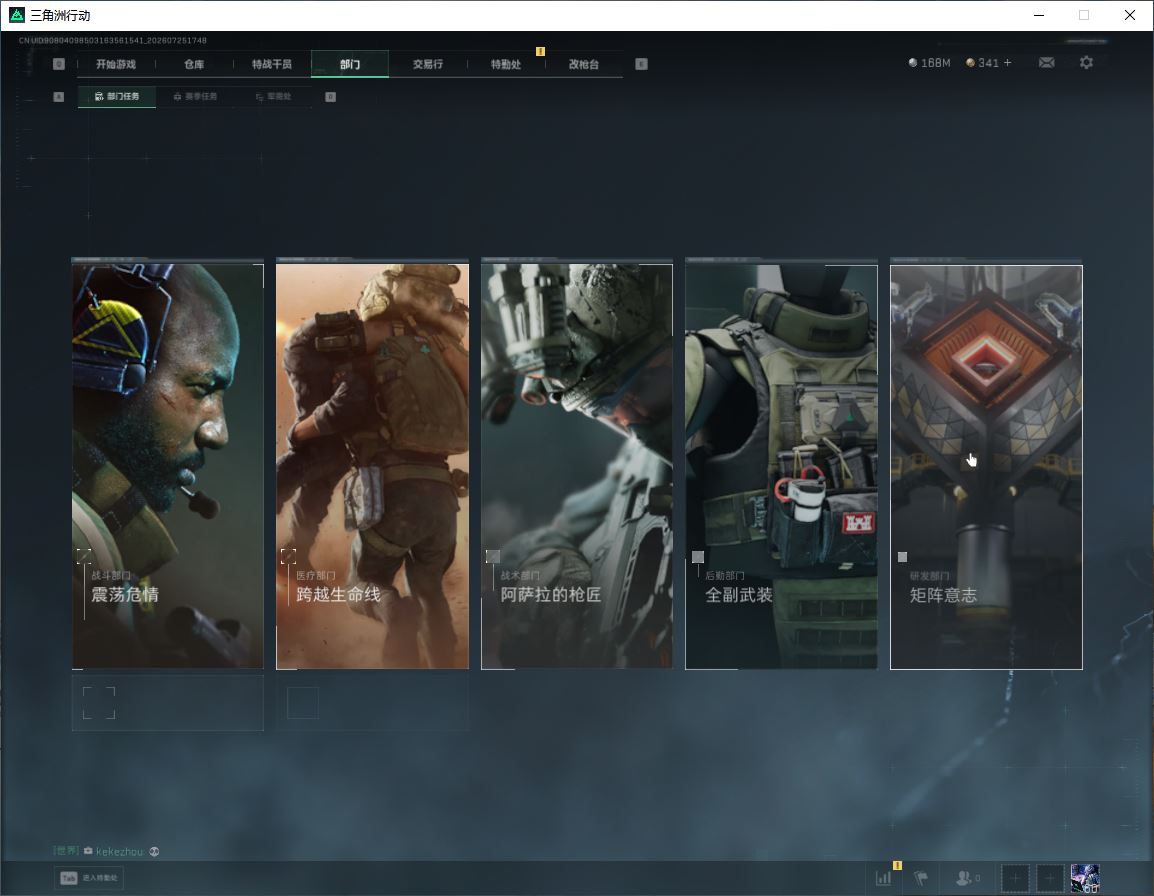Select the 矩阵意志 research department card
This screenshot has width=1154, height=896.
986,467
